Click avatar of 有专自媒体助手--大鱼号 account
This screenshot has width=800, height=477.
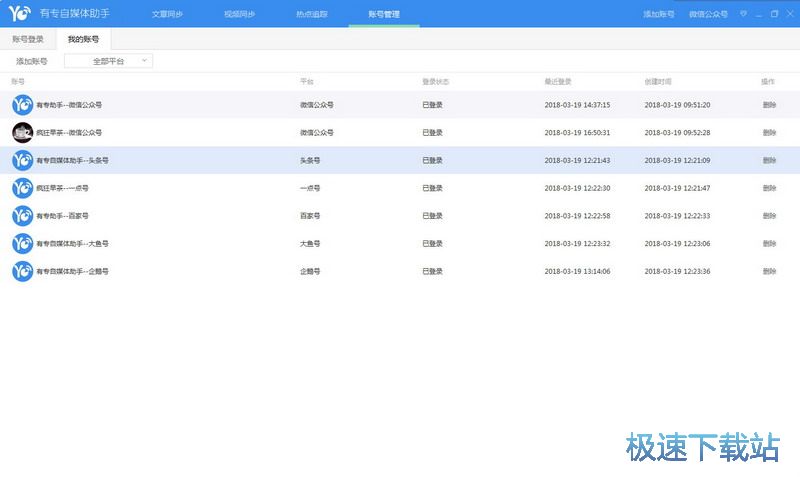click(x=22, y=243)
